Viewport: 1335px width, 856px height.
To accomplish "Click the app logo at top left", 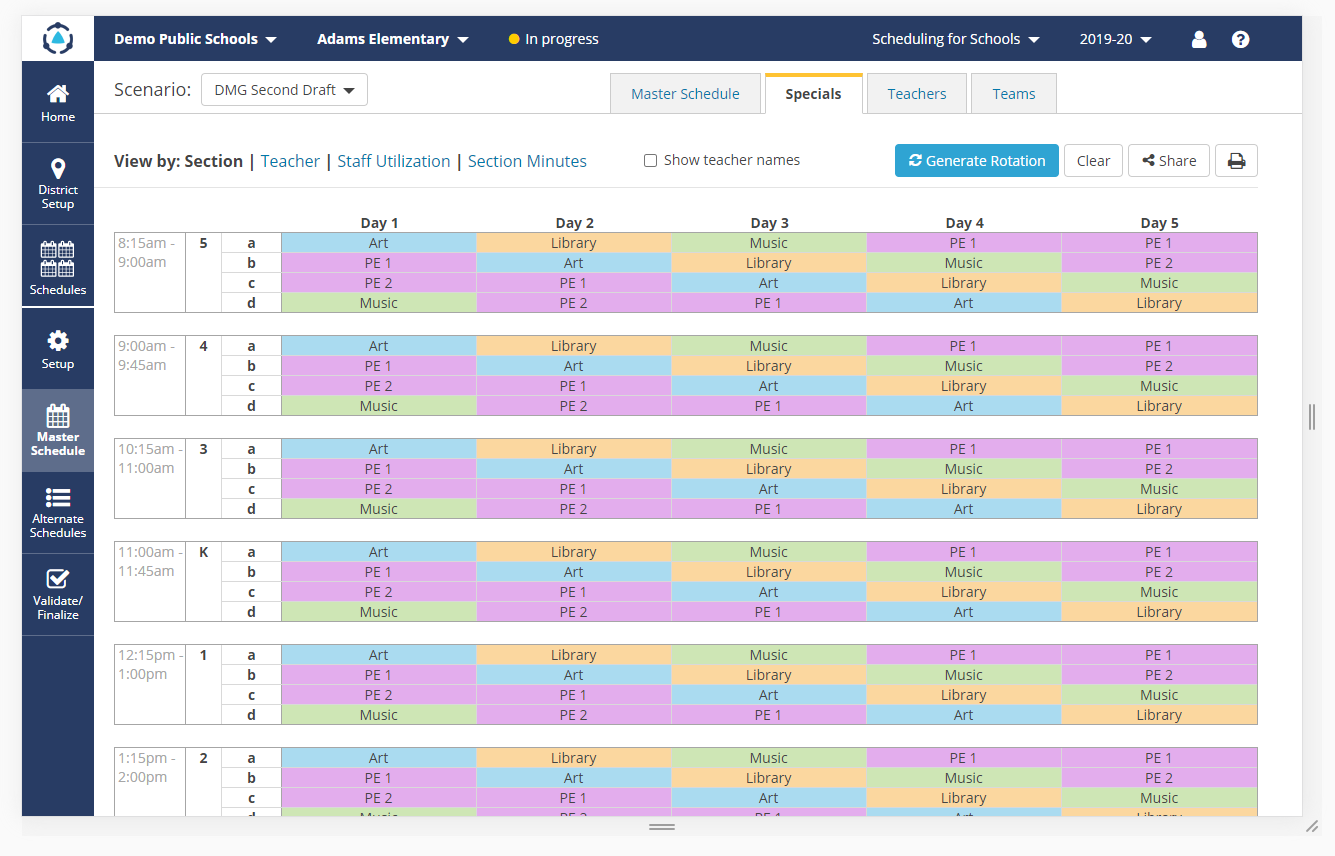I will 57,38.
